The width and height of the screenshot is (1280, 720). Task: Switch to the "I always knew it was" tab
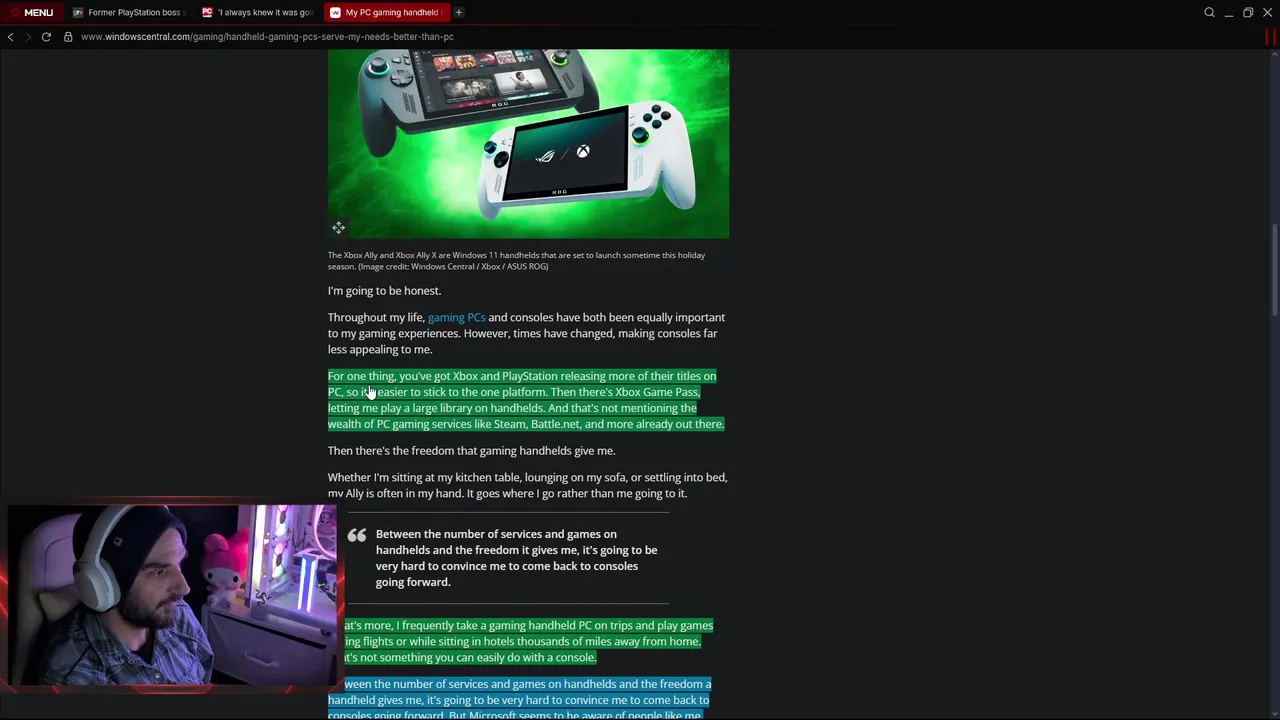pyautogui.click(x=258, y=12)
